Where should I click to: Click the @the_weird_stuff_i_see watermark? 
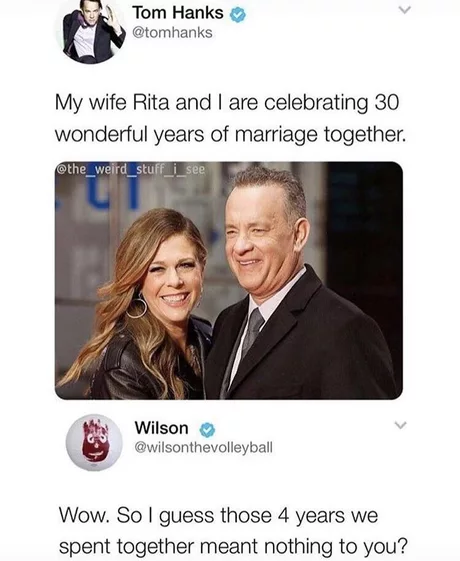131,169
